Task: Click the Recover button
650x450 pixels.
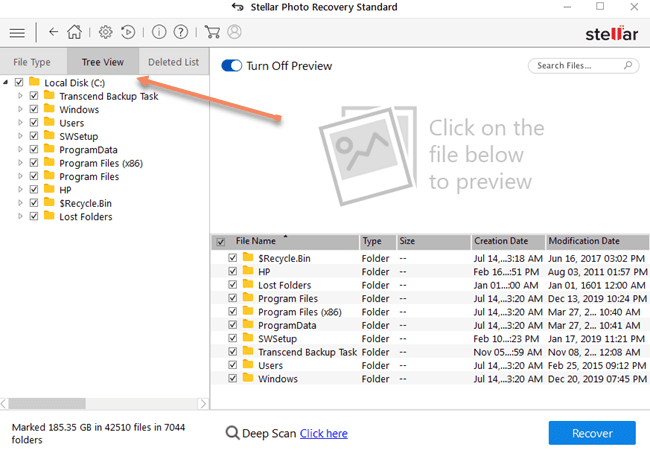Action: [x=591, y=433]
